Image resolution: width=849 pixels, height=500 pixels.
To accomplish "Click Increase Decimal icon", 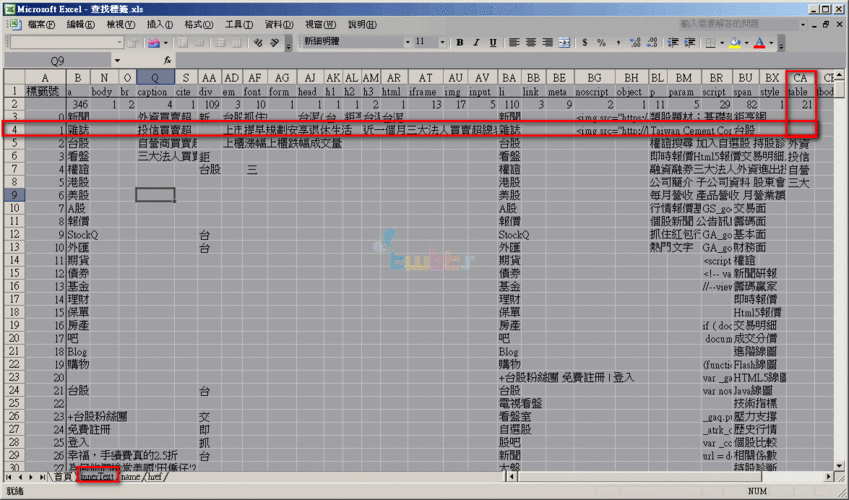I will pyautogui.click(x=635, y=42).
